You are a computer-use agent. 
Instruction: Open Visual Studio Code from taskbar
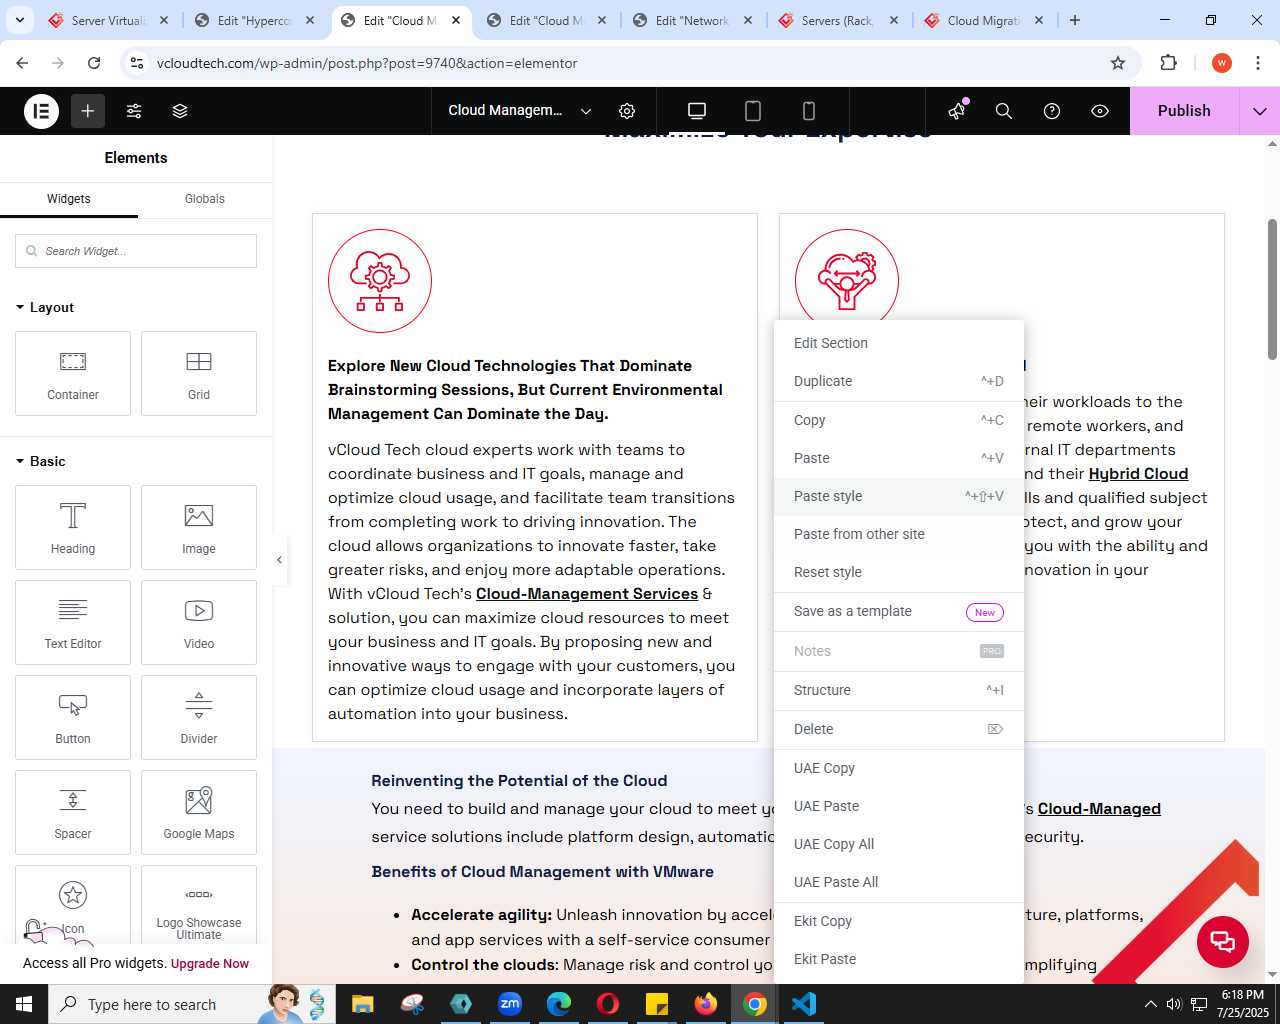(804, 1004)
